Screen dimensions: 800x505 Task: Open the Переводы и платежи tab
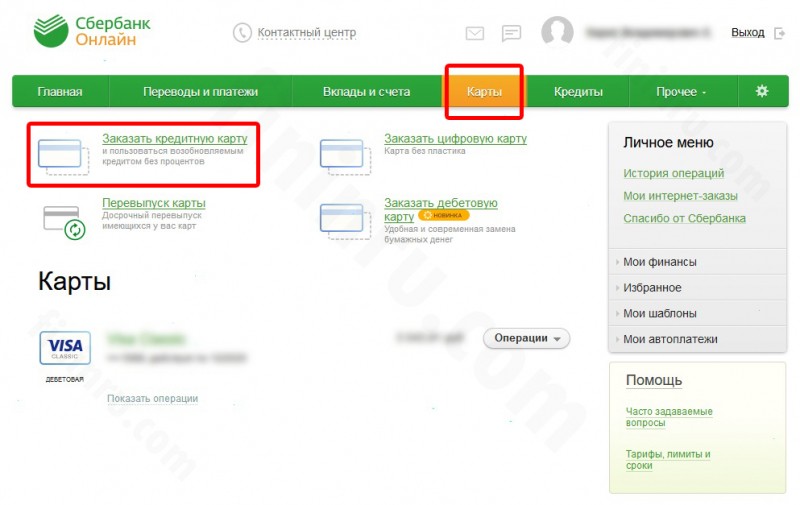[x=200, y=92]
